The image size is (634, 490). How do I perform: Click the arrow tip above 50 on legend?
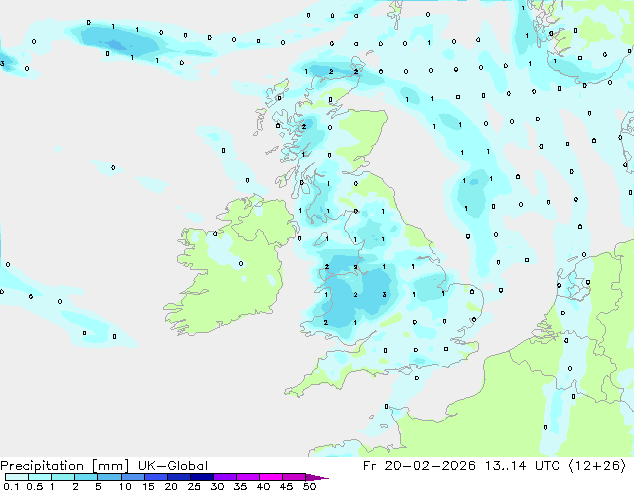pos(317,477)
